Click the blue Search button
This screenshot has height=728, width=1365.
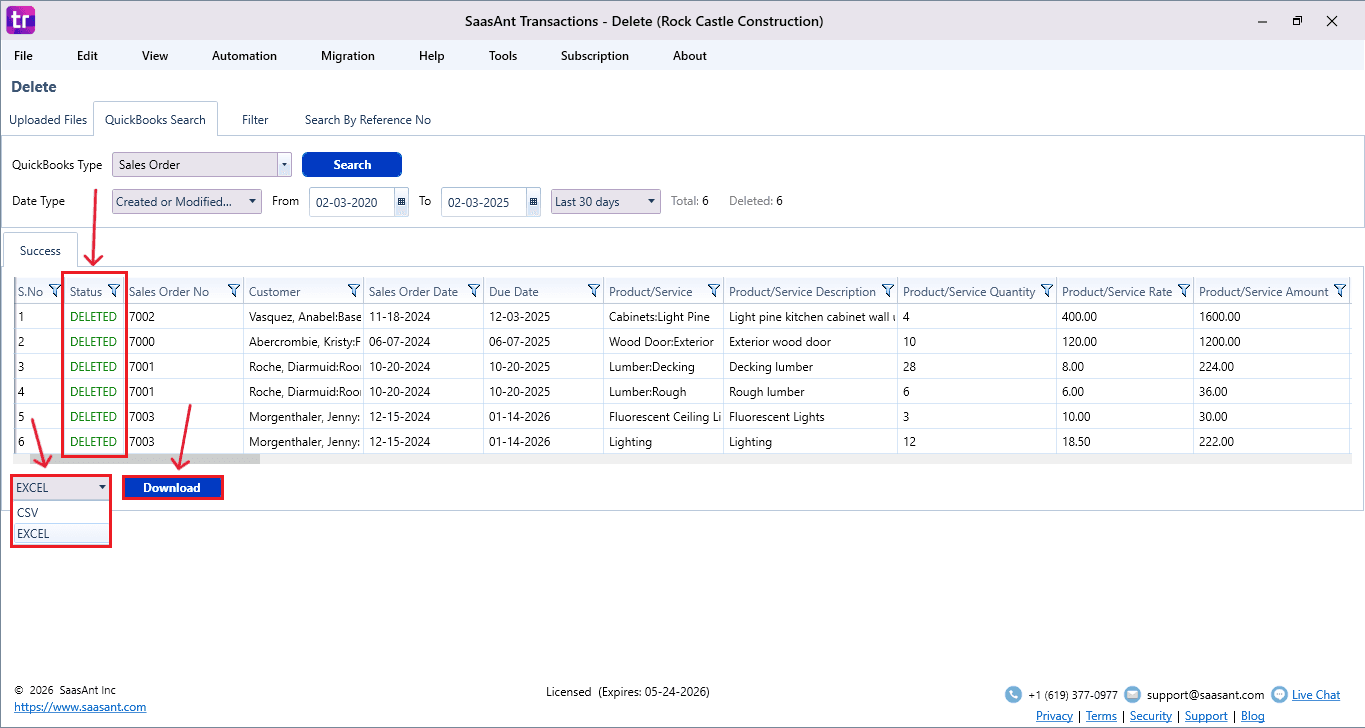pyautogui.click(x=352, y=165)
